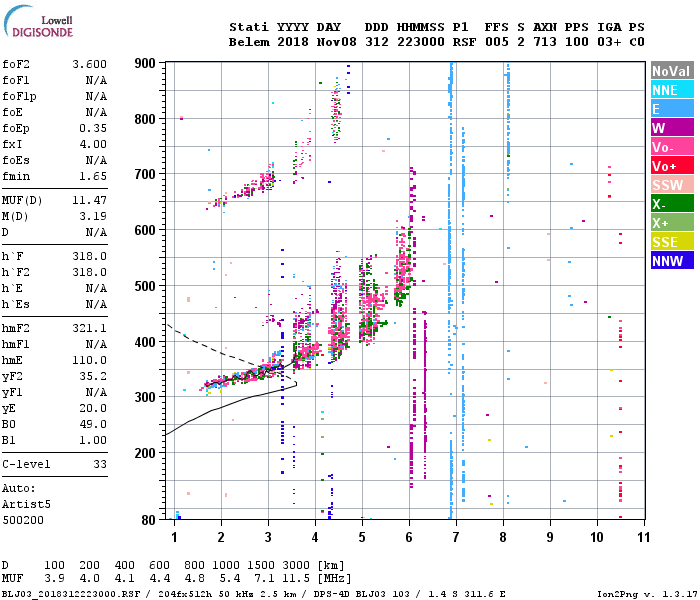Click the C-level value 33
700x600 pixels.
click(100, 464)
